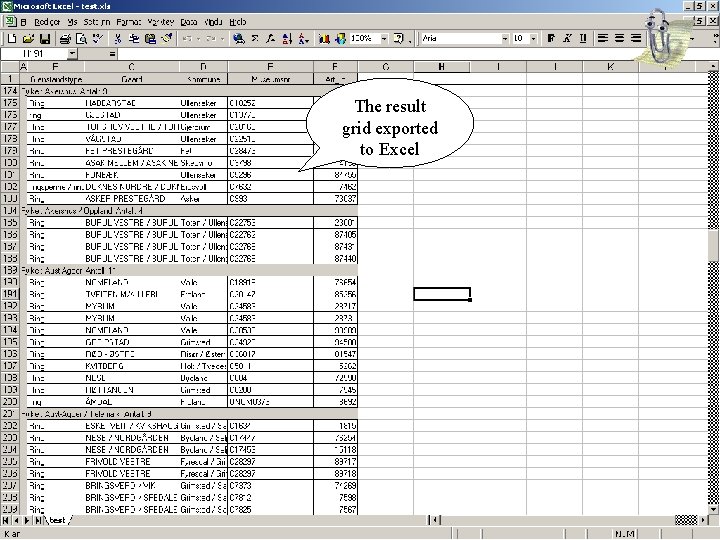Image resolution: width=720 pixels, height=540 pixels.
Task: Insert a hyperlink using the globe icon
Action: tap(239, 39)
